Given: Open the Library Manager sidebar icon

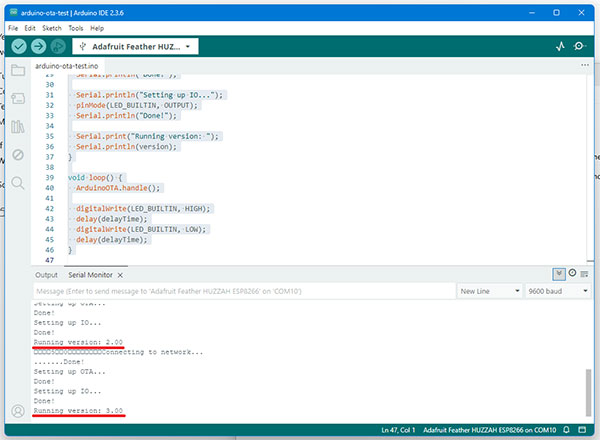Looking at the screenshot, I should pos(18,127).
